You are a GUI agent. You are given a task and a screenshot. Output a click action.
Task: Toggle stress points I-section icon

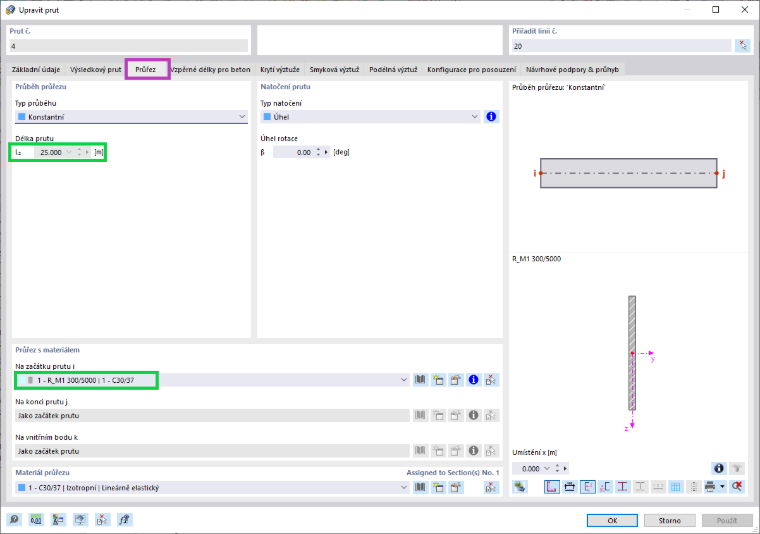(623, 487)
